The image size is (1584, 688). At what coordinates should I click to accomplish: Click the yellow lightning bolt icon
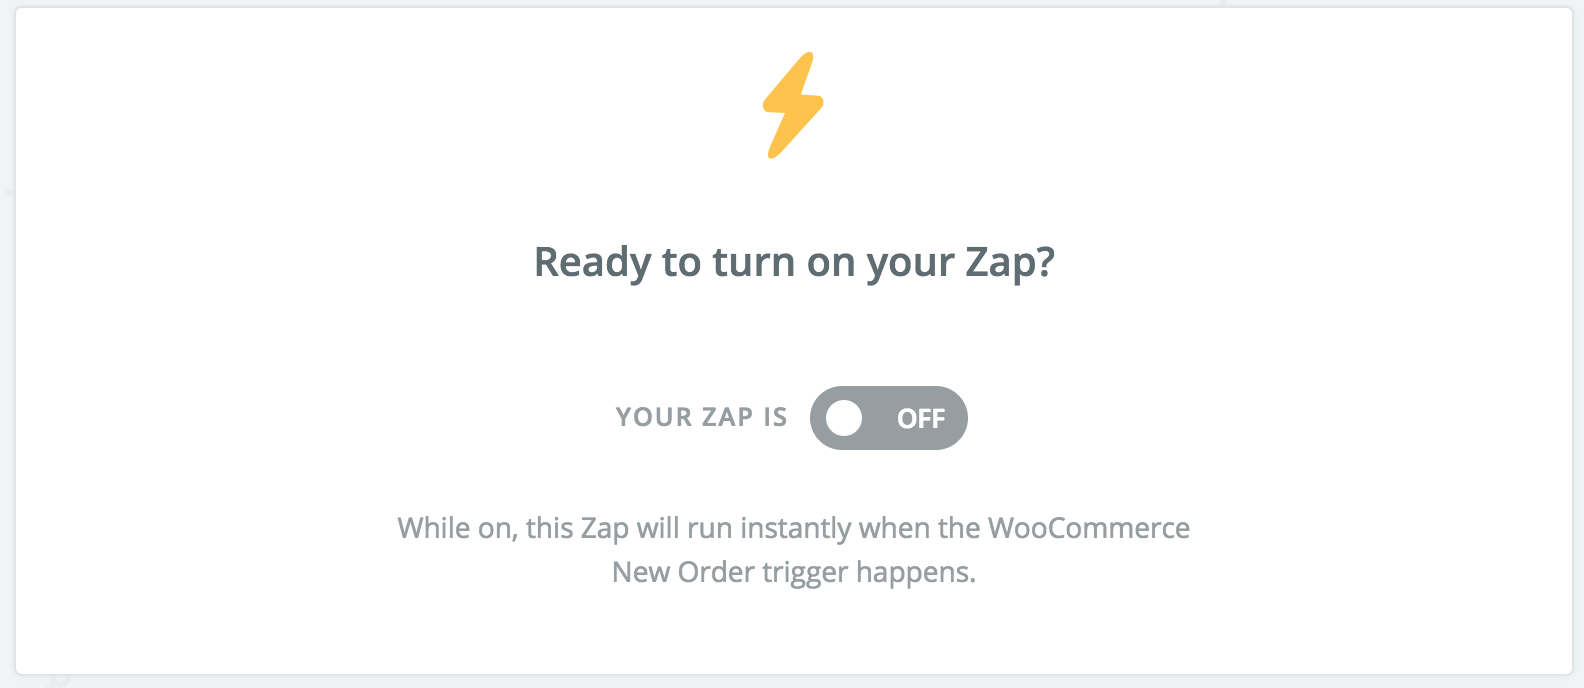[793, 105]
